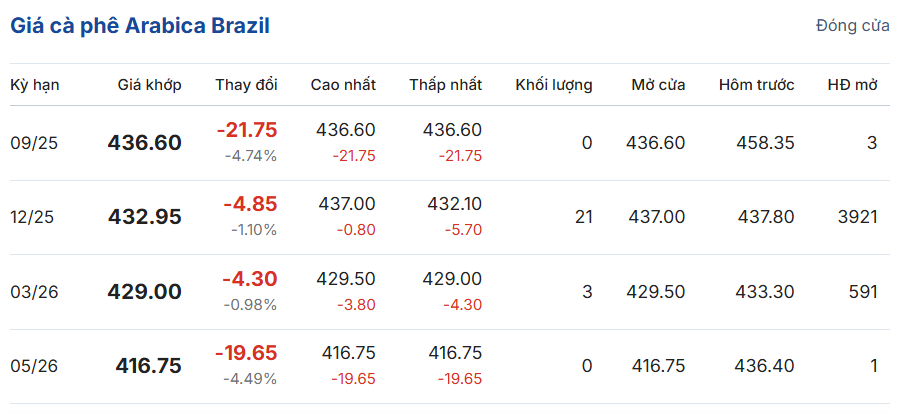The width and height of the screenshot is (903, 412).
Task: Click the 'Mở cửa' column header
Action: (x=658, y=85)
